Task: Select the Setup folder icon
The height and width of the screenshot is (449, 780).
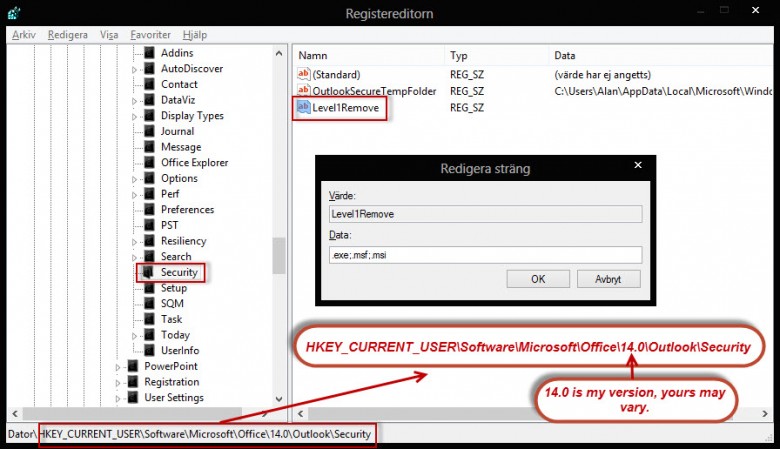Action: (x=149, y=288)
